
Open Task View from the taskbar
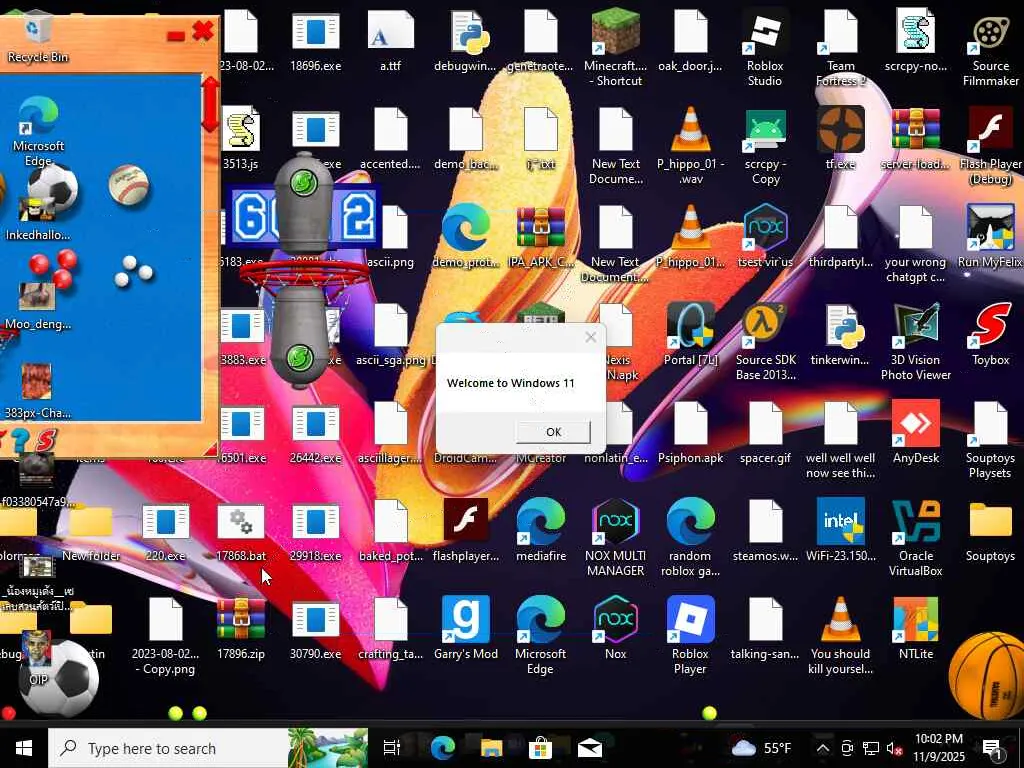tap(391, 748)
